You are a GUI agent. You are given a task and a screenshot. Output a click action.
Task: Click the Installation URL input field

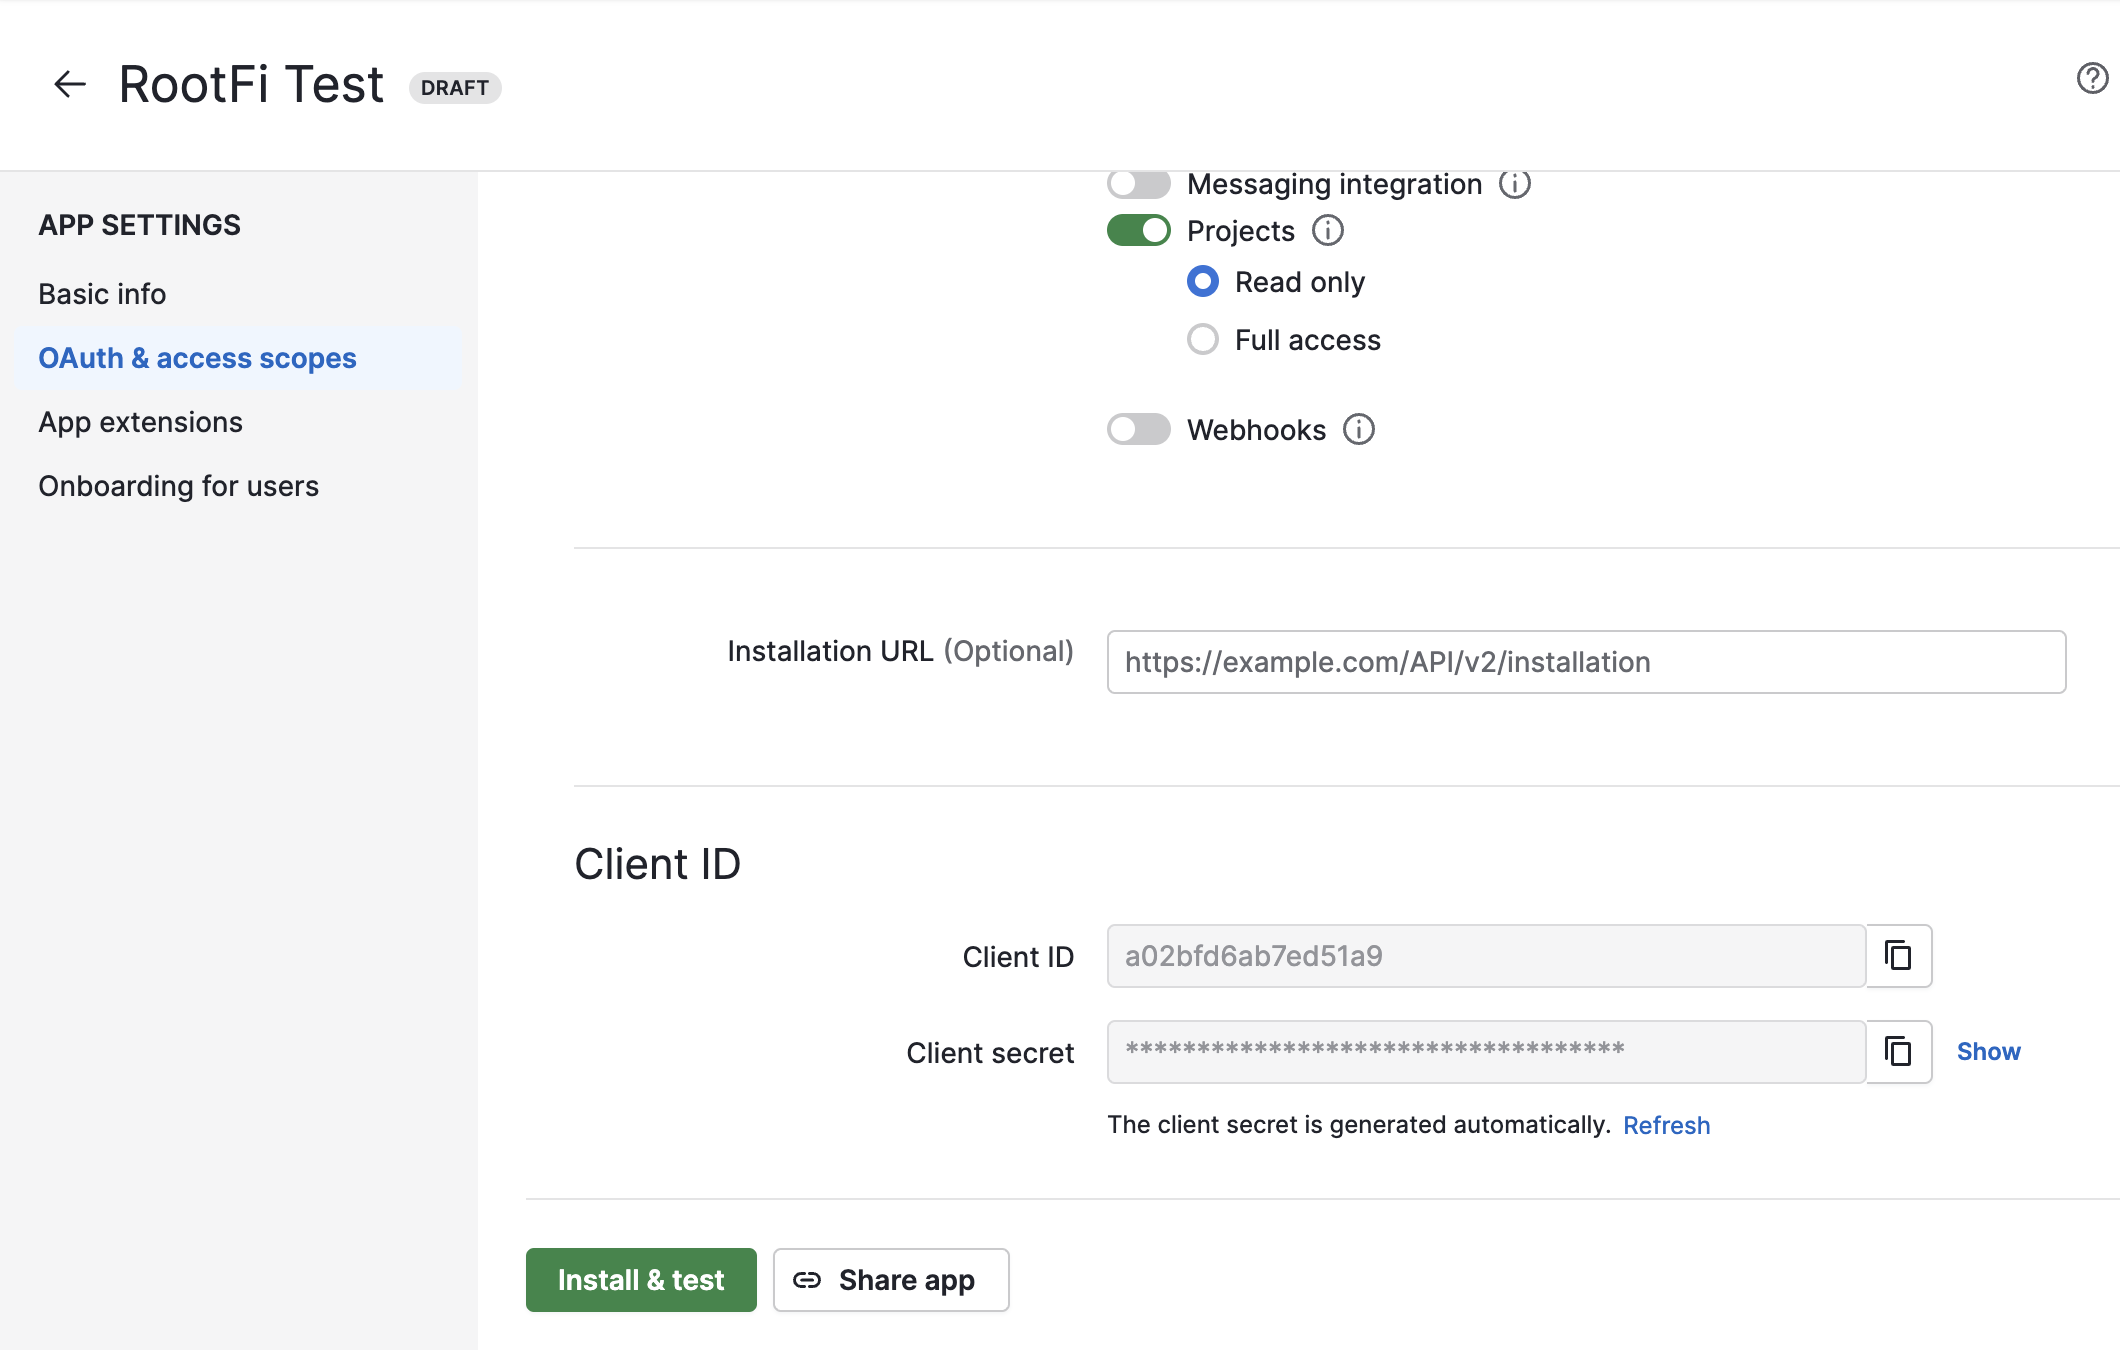click(x=1585, y=662)
